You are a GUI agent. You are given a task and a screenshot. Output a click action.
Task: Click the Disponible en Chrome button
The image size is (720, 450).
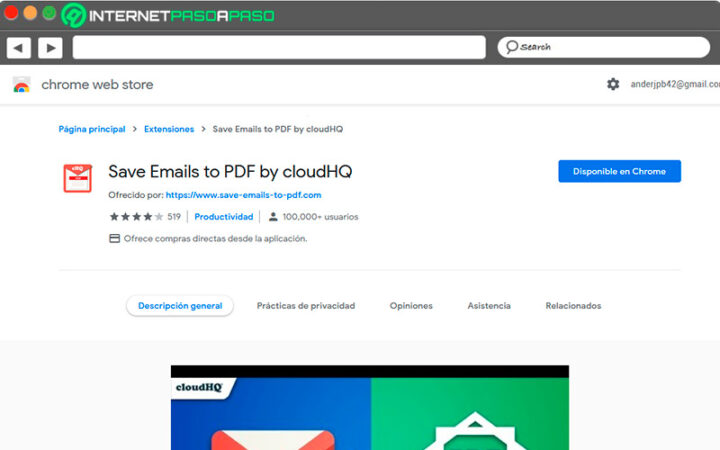[619, 171]
